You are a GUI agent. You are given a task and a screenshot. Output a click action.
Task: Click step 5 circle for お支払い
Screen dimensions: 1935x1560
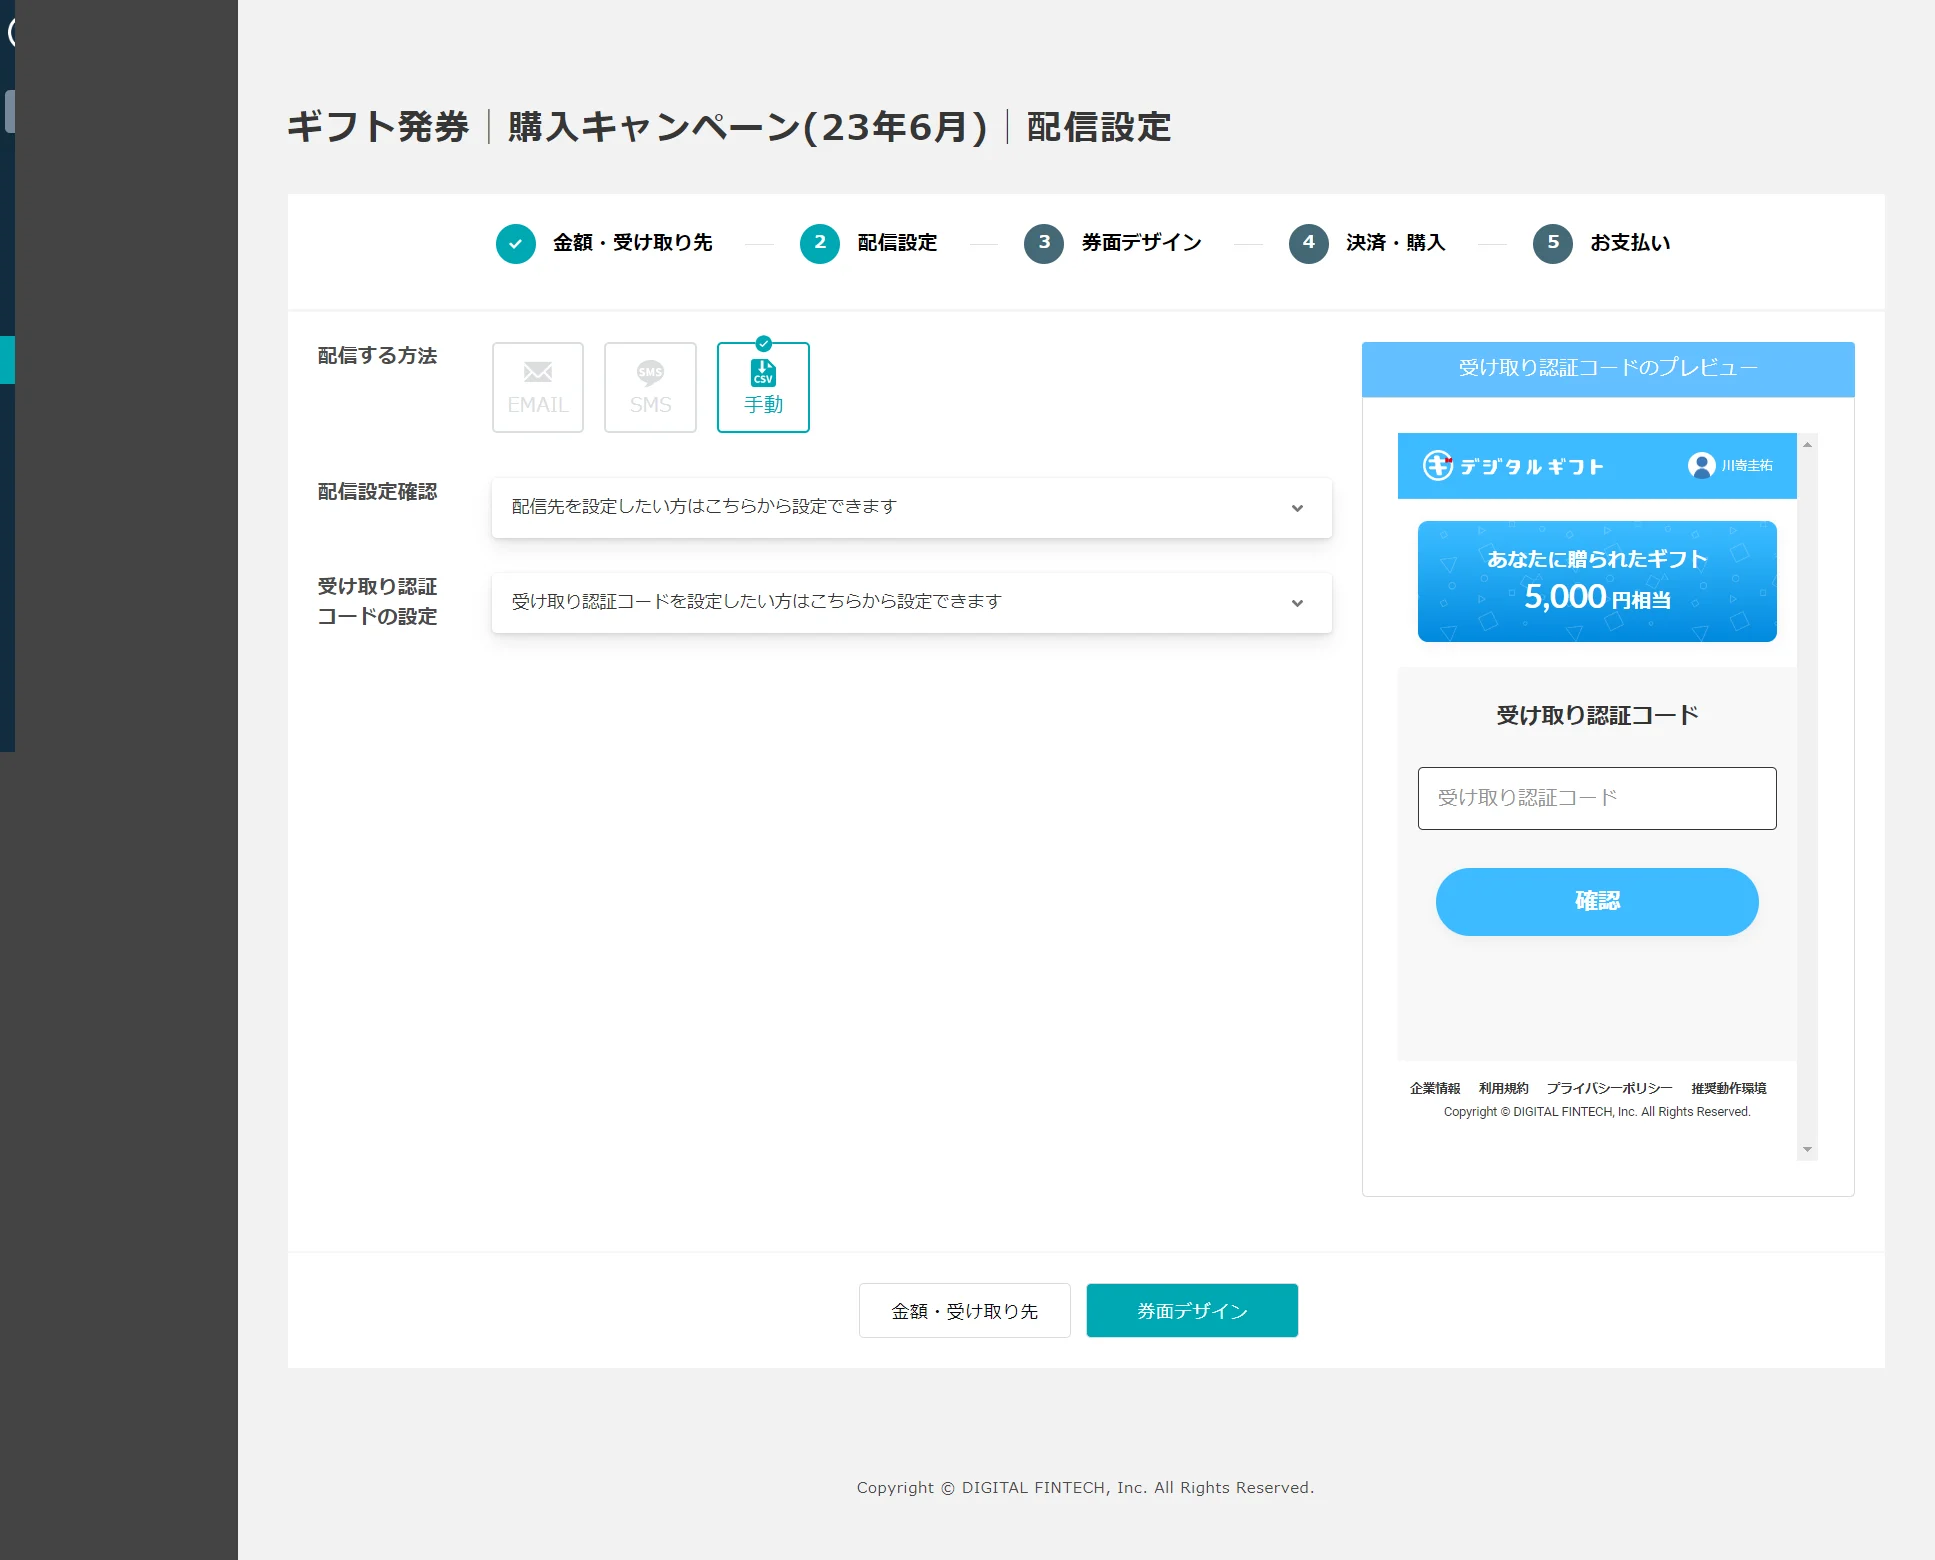(1553, 243)
